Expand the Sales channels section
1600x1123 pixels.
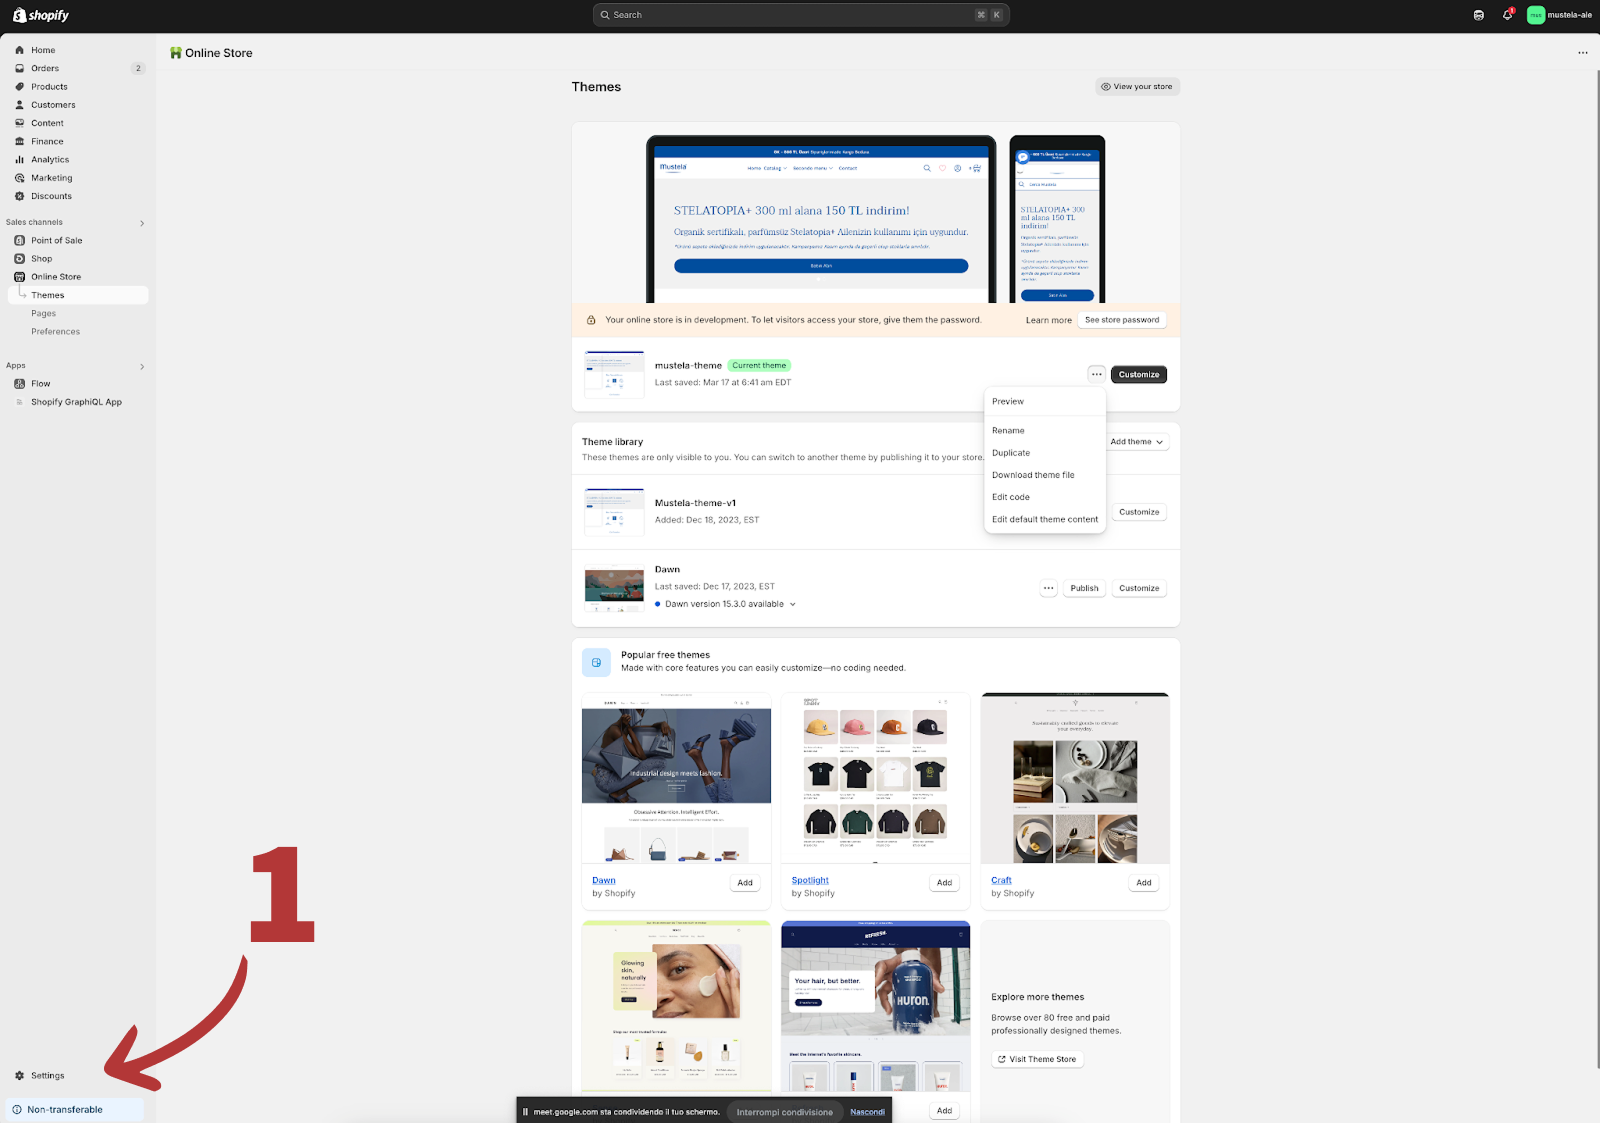[x=142, y=223]
